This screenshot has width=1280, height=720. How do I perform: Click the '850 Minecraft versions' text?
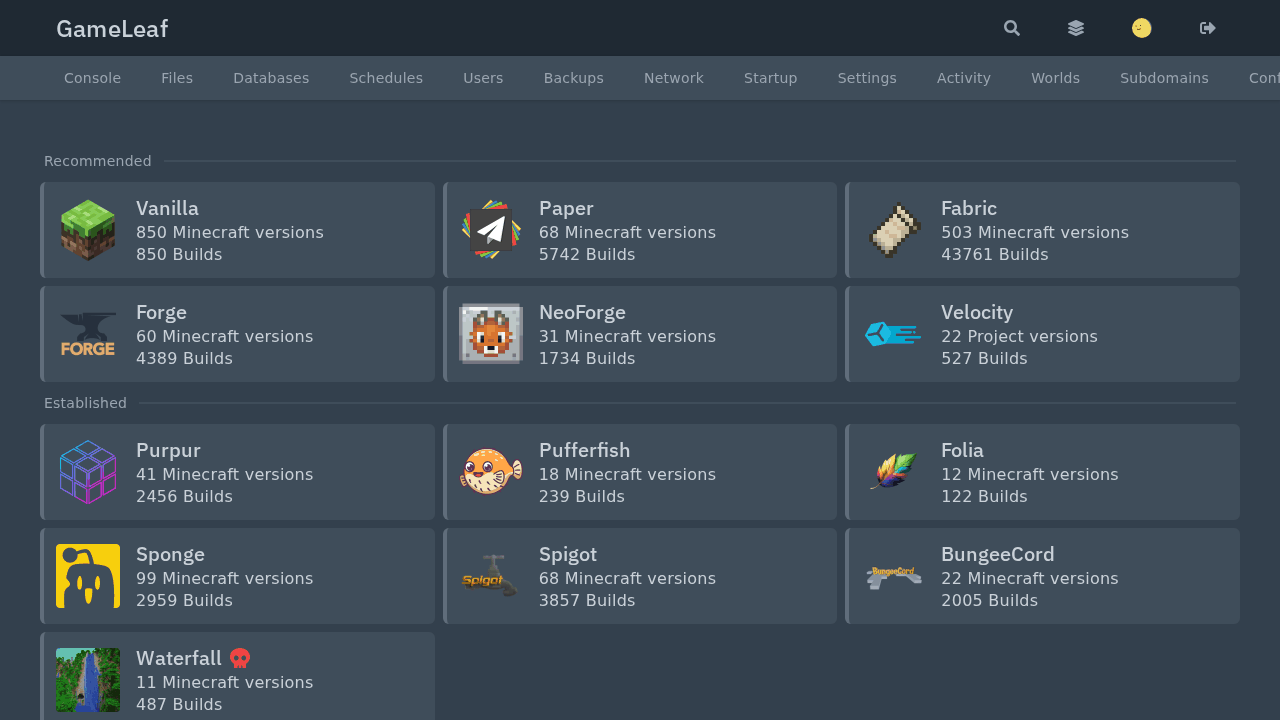230,232
